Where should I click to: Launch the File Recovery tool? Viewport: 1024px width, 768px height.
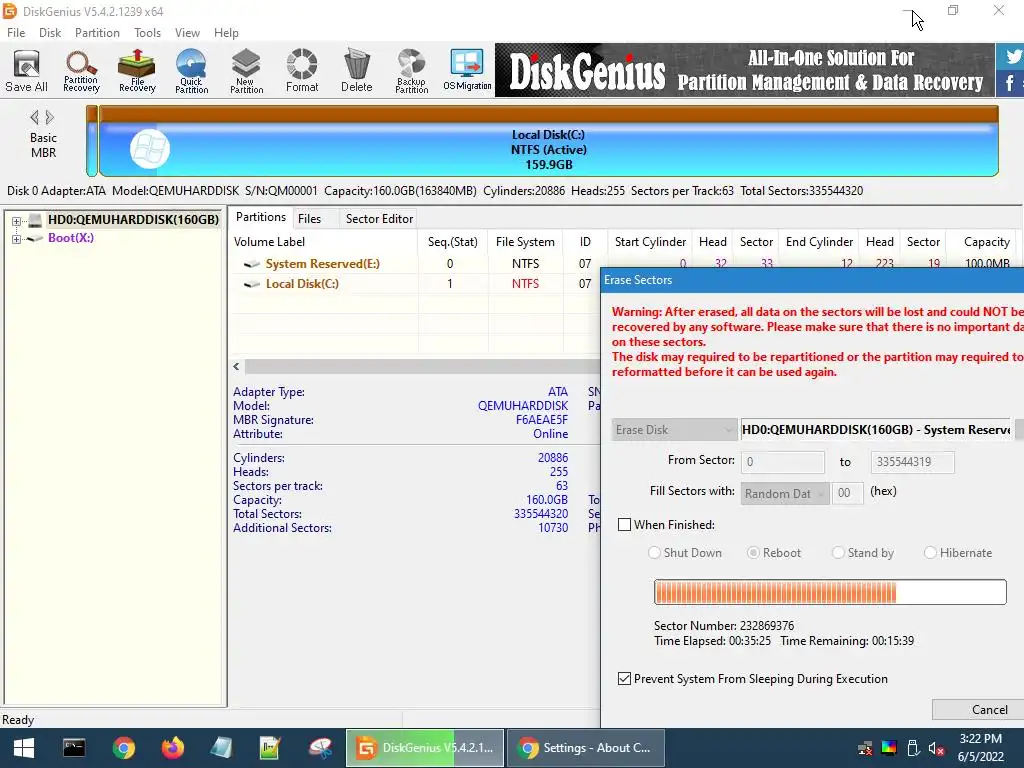tap(137, 71)
